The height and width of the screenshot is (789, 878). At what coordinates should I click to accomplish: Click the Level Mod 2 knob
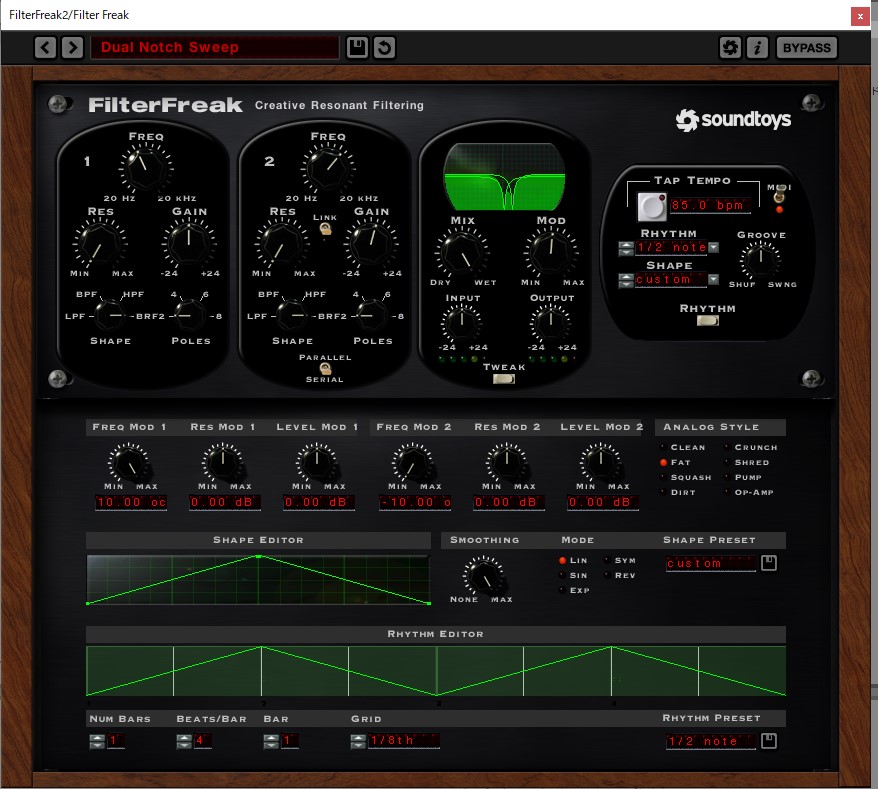[601, 463]
